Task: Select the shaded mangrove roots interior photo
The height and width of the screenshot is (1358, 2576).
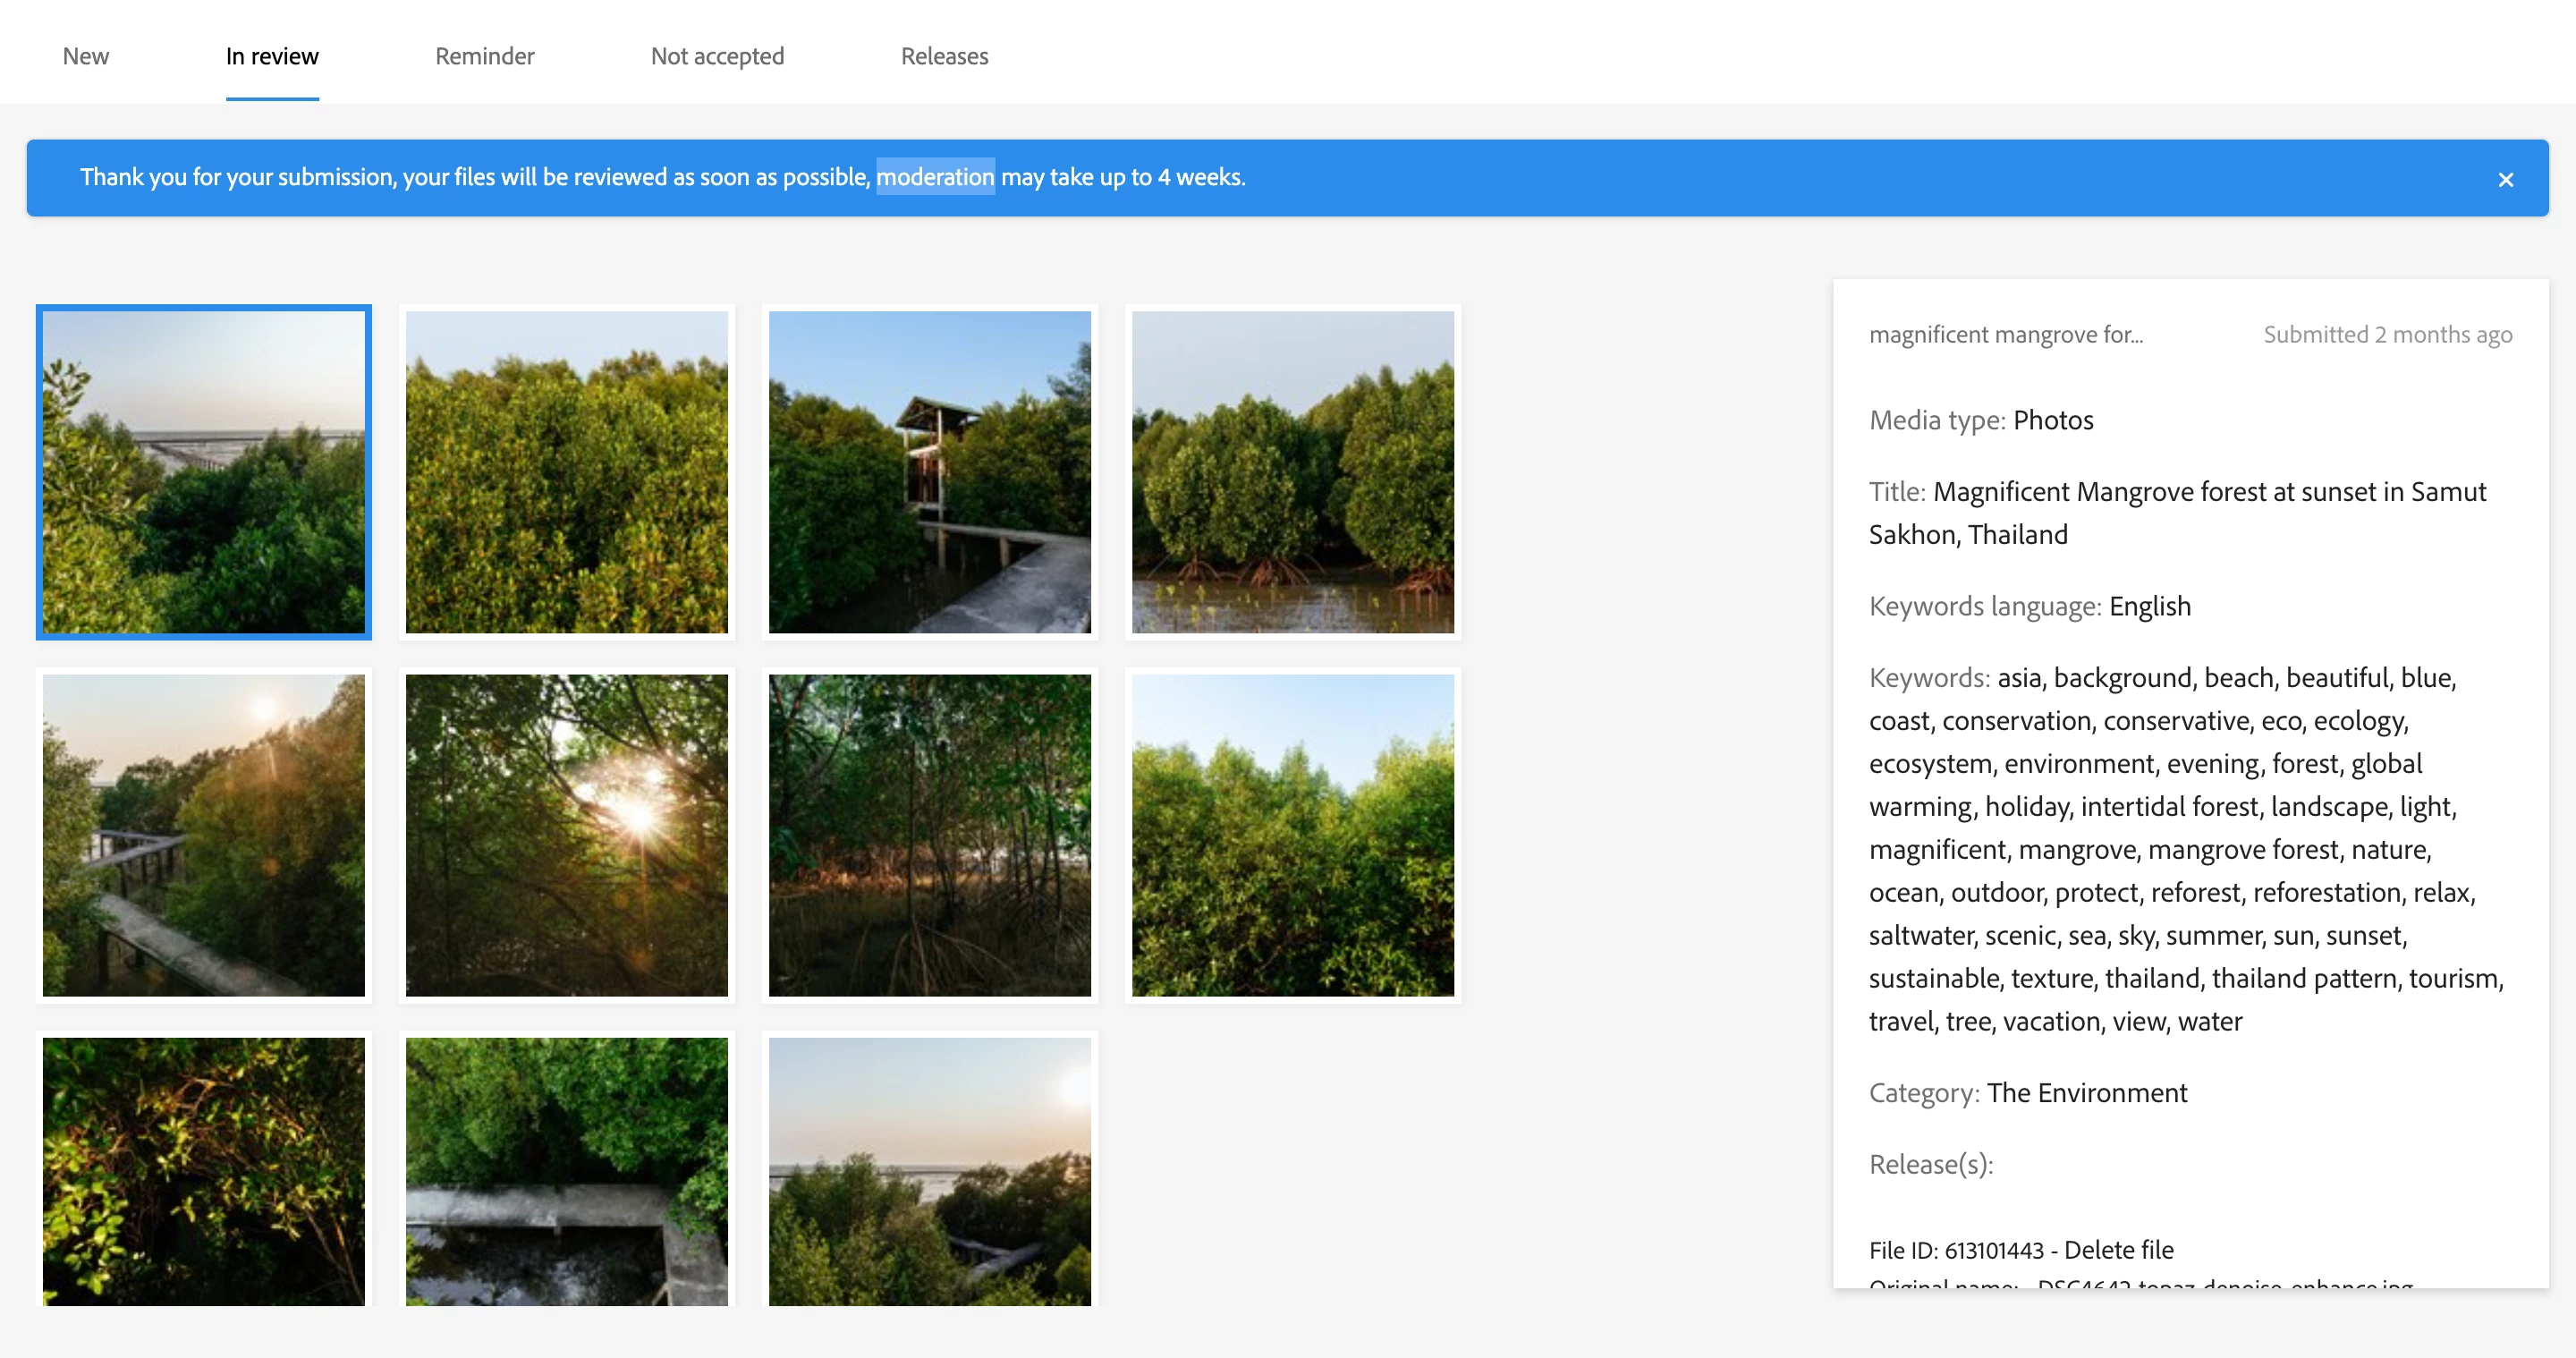Action: (x=929, y=835)
